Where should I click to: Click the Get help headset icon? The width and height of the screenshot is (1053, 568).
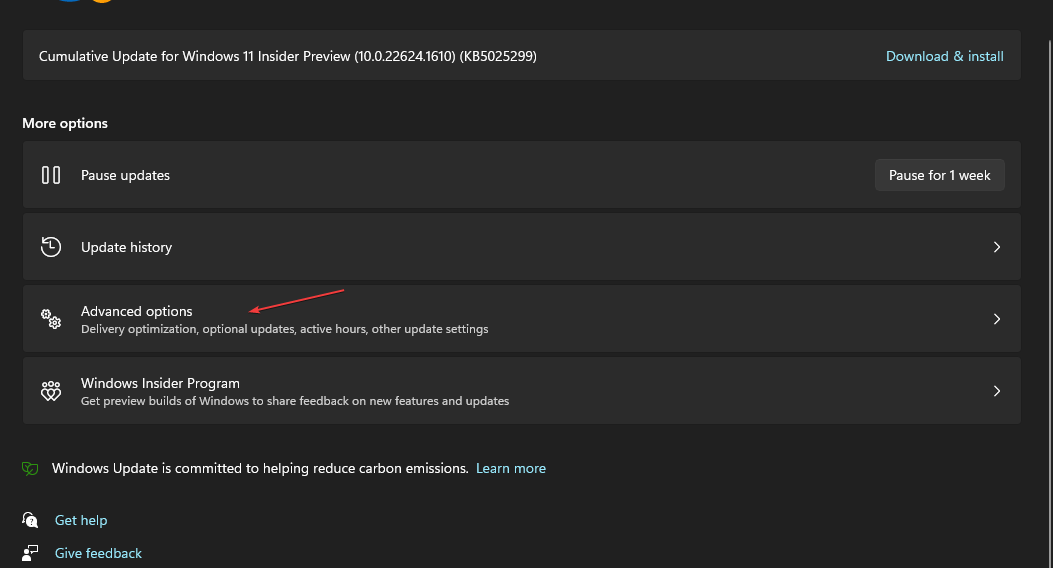tap(30, 520)
